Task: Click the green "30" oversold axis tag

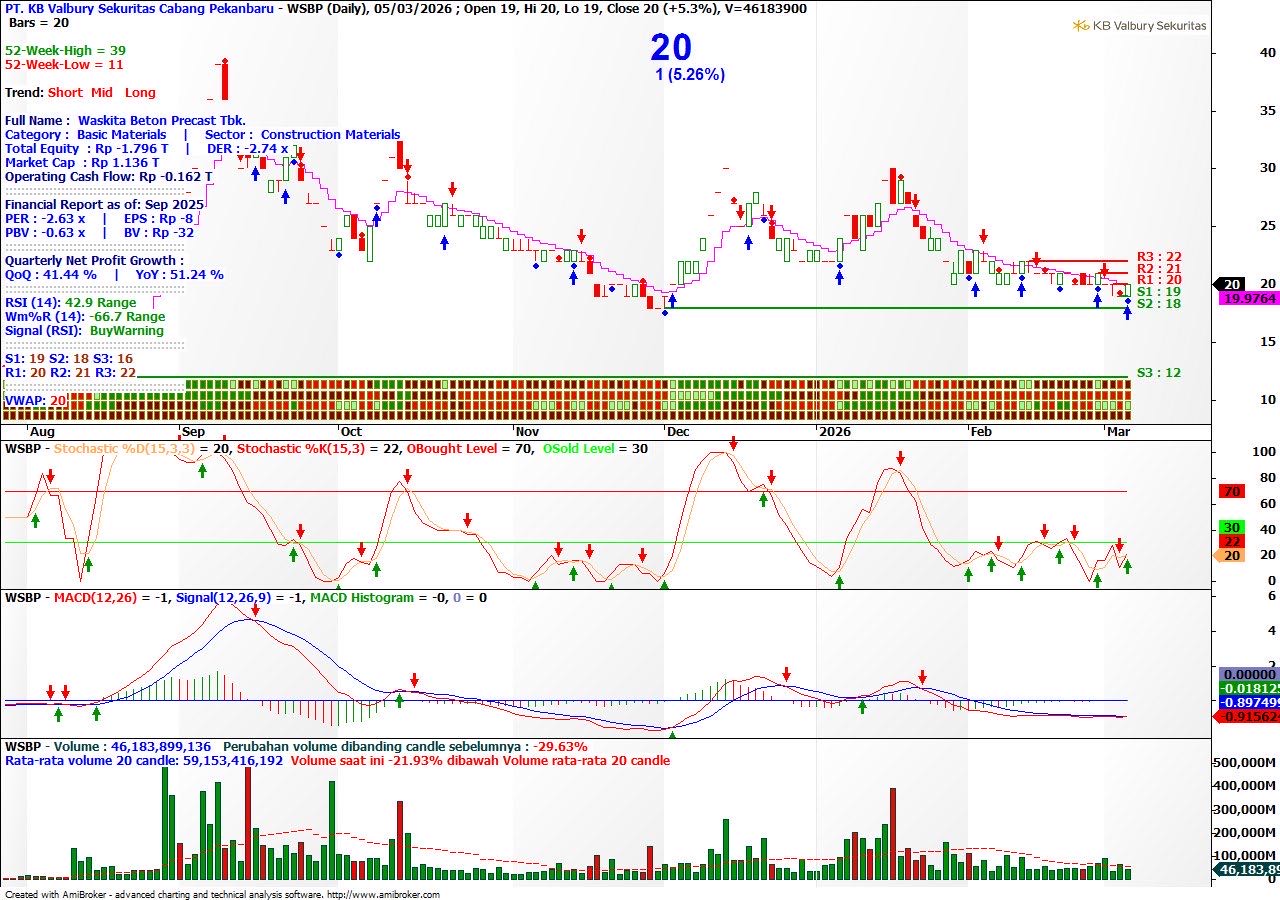Action: click(x=1233, y=528)
